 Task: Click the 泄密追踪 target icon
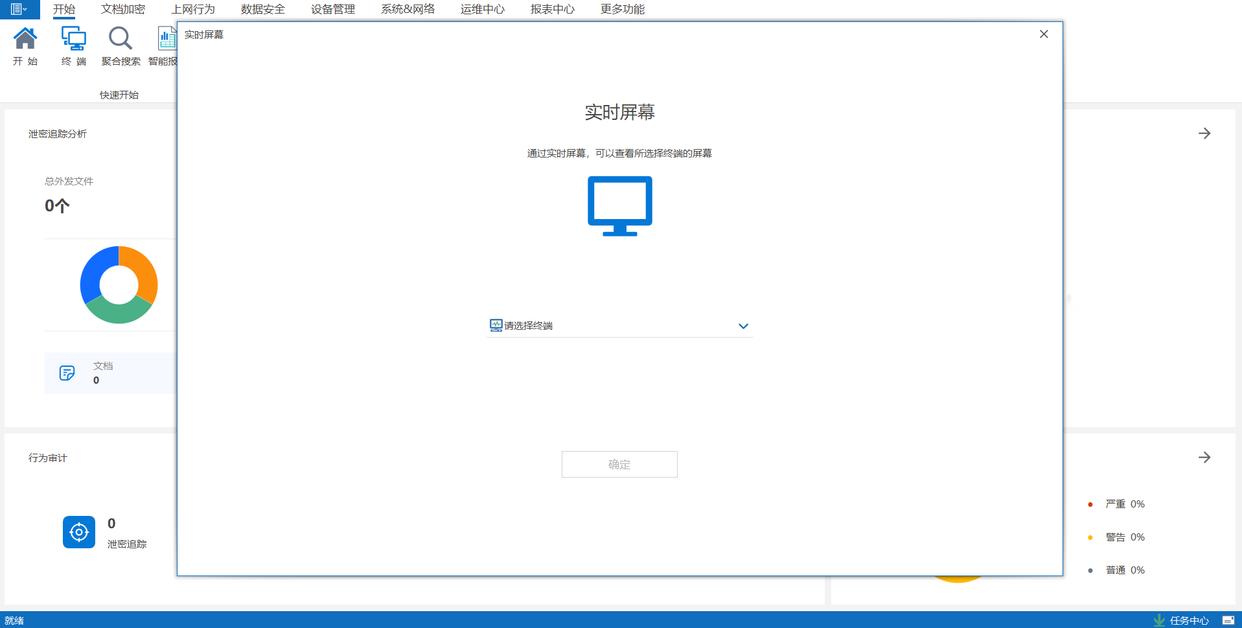(x=79, y=532)
